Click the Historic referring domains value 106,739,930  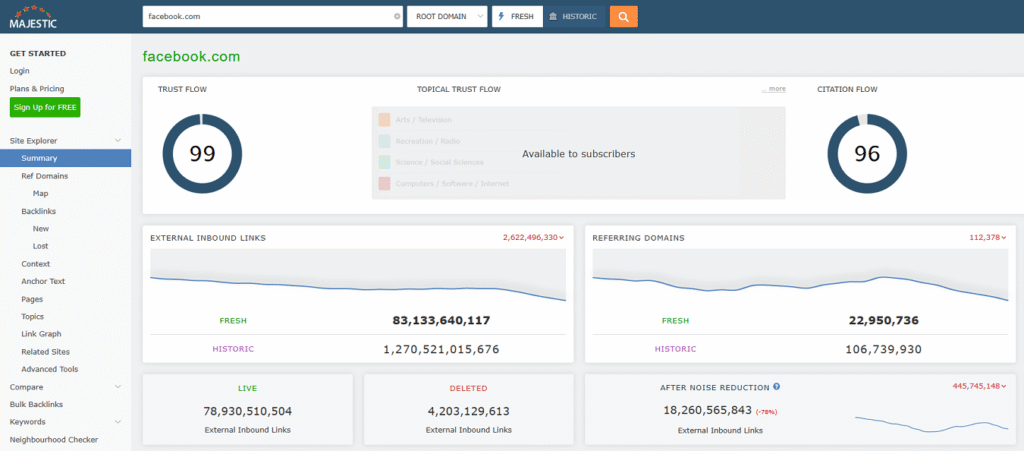[x=884, y=349]
